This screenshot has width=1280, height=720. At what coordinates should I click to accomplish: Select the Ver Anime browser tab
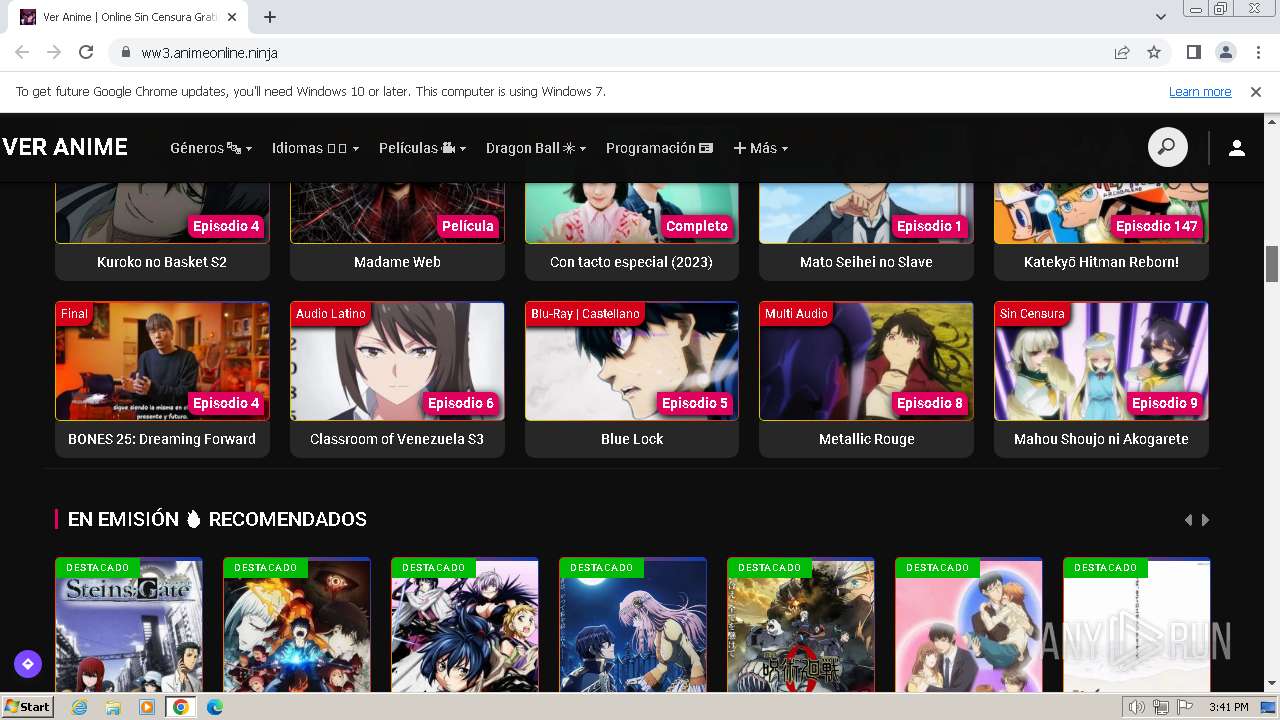coord(130,17)
